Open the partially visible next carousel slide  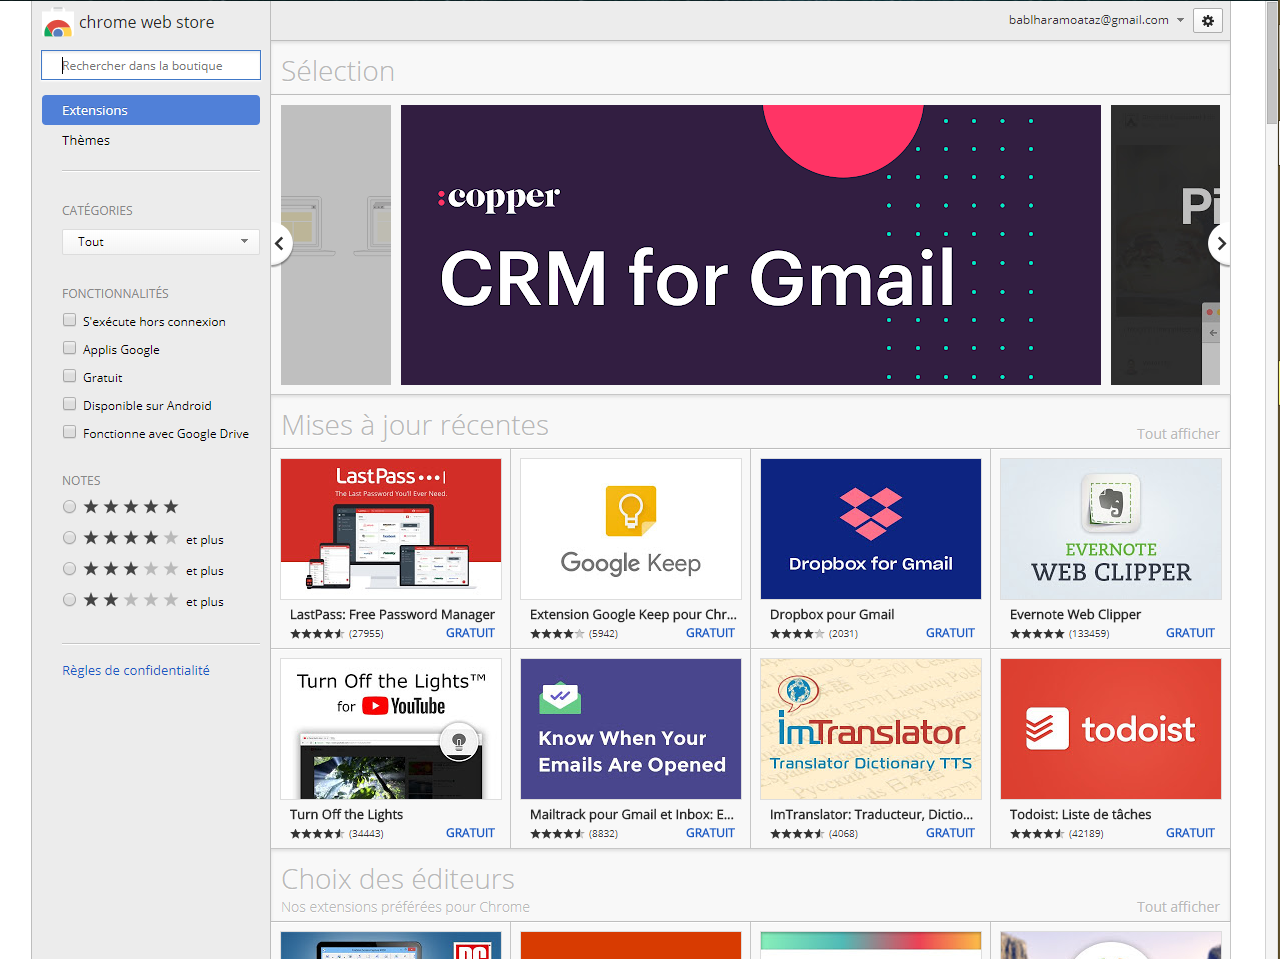(x=1165, y=245)
